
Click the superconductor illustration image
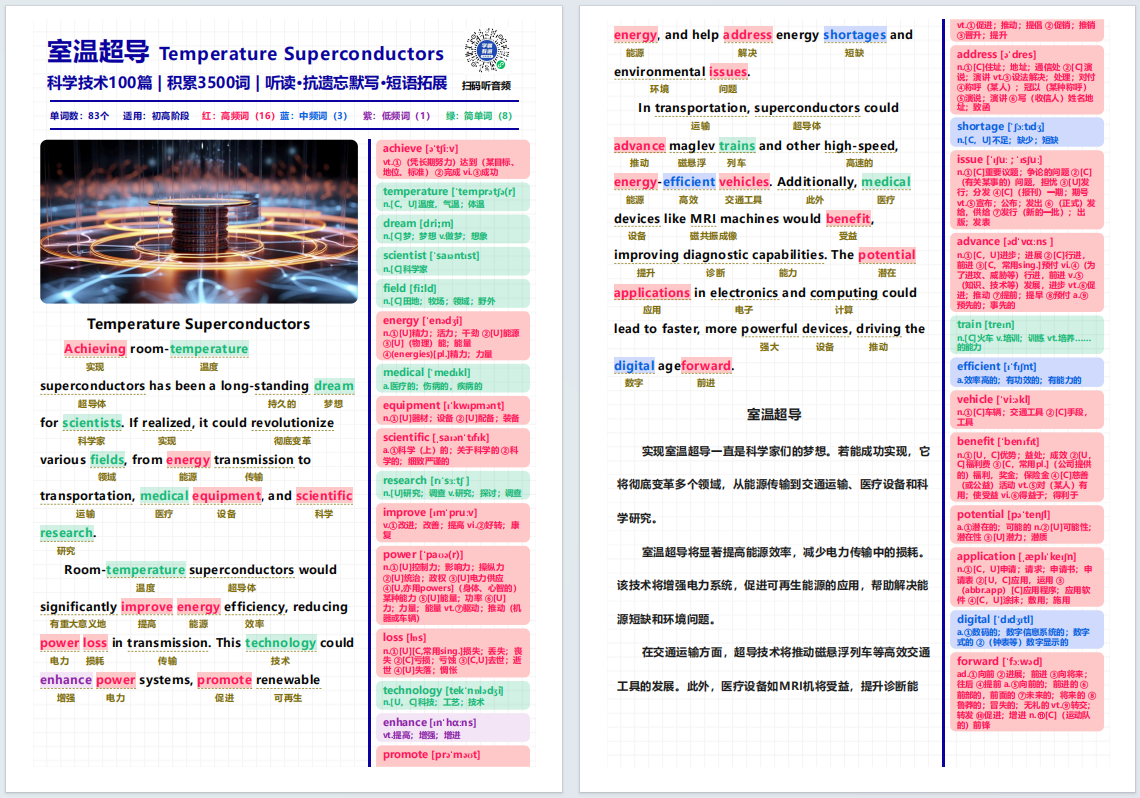point(199,221)
